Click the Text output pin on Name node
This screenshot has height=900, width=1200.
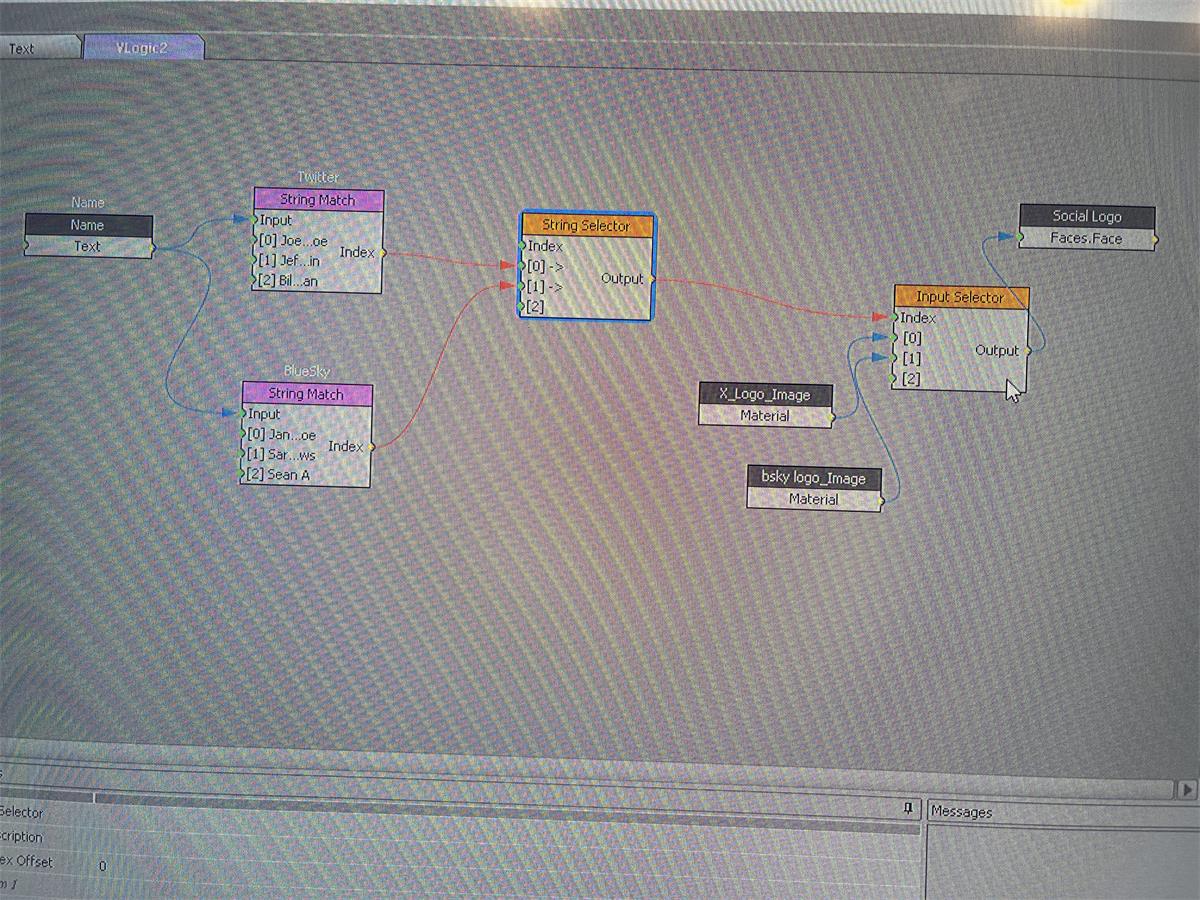(152, 246)
